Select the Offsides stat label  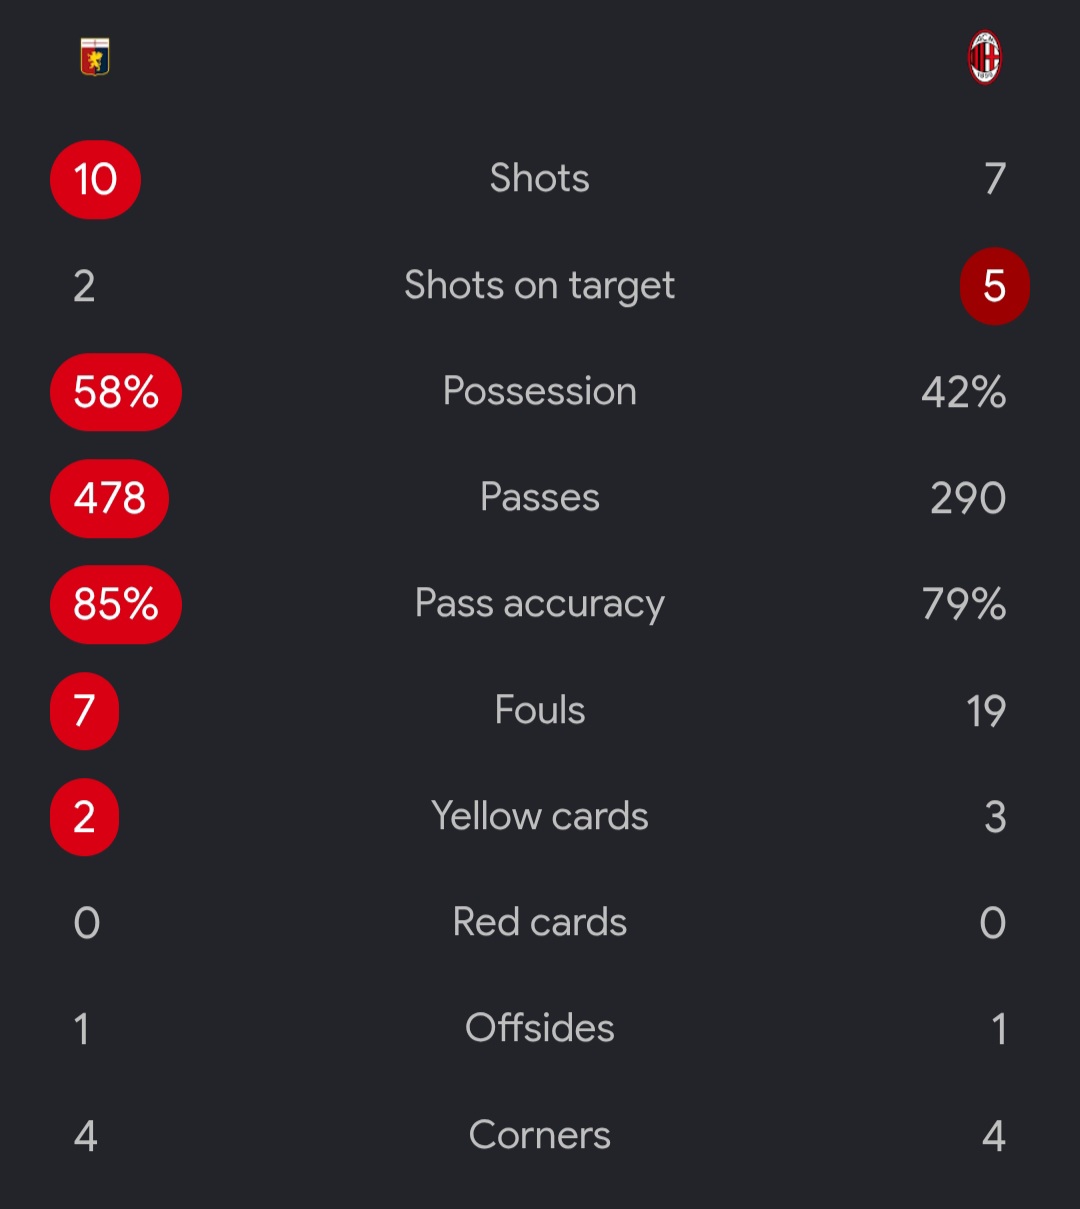tap(540, 1028)
